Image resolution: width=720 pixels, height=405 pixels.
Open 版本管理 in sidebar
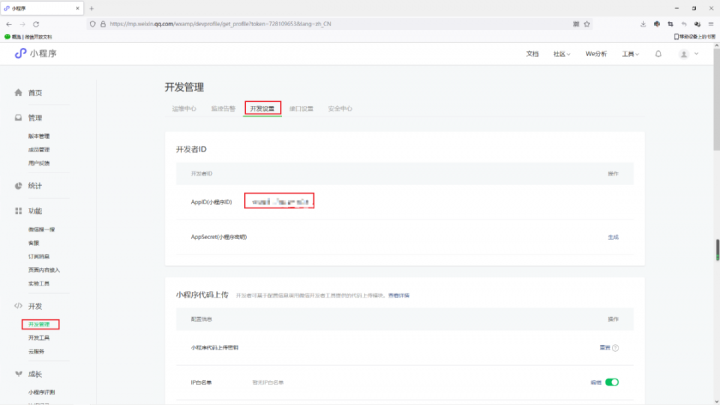coord(39,136)
